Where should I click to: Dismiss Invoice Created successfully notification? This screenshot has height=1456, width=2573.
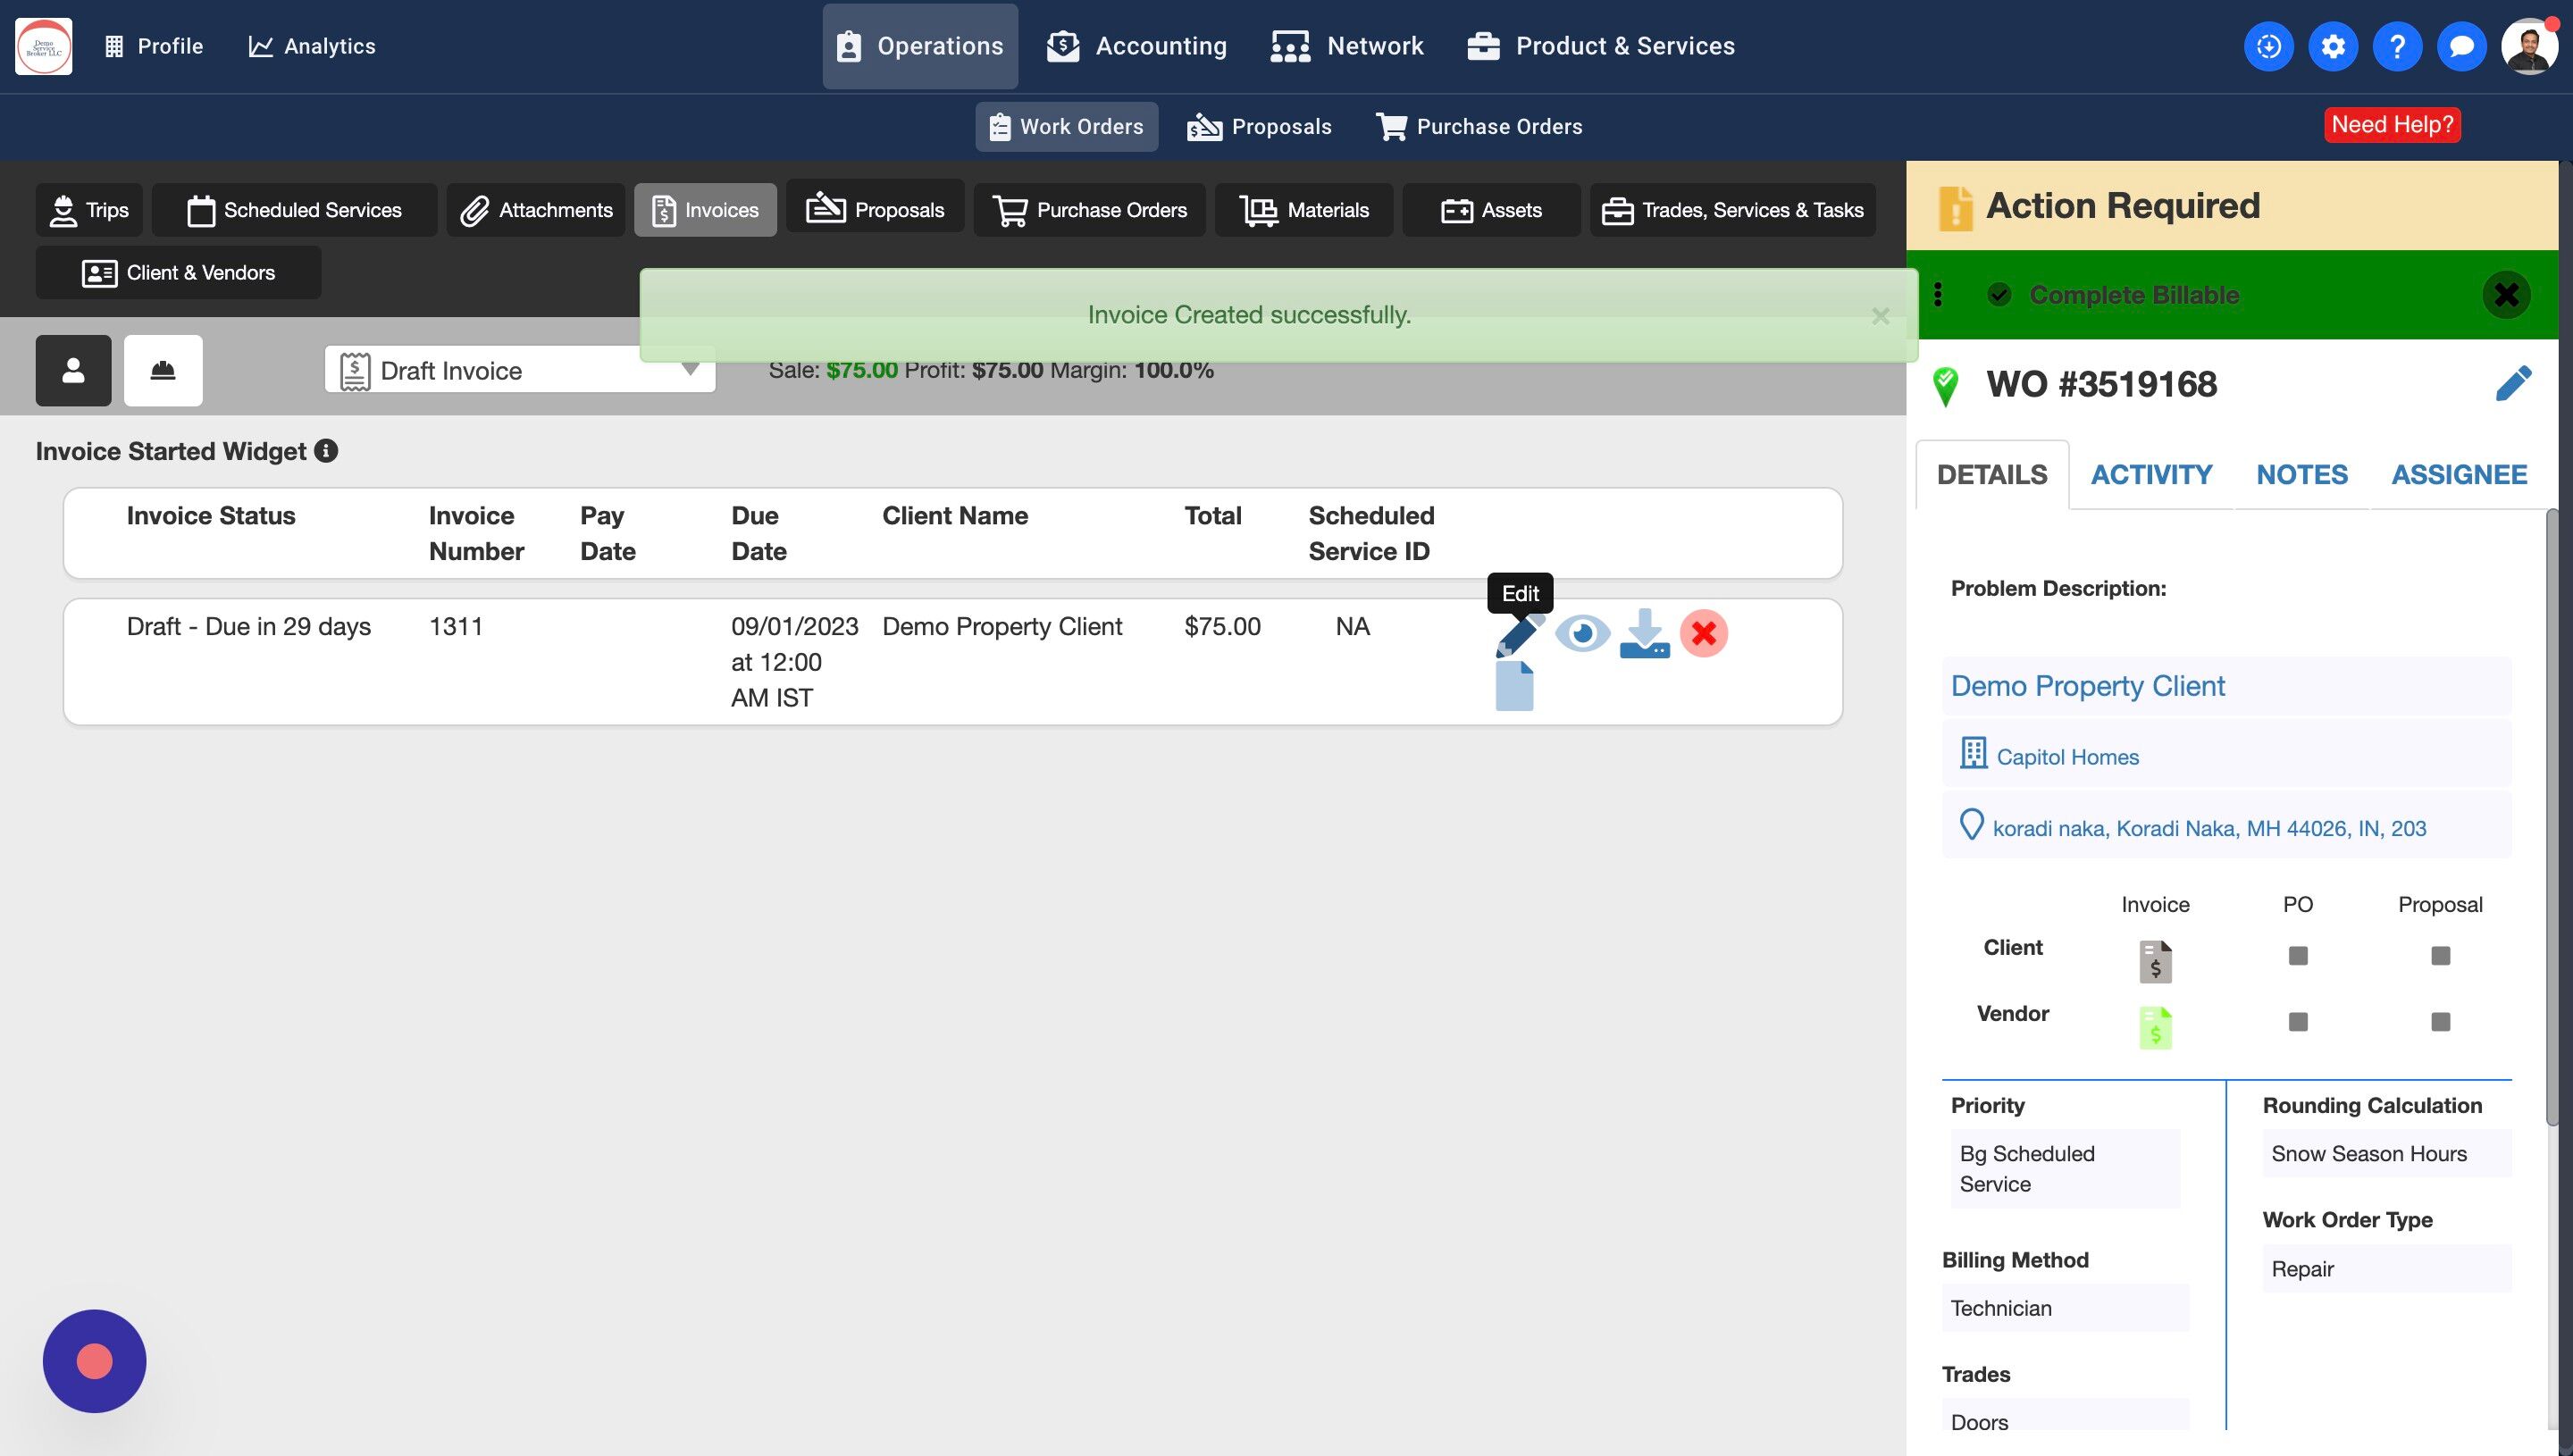coord(1880,316)
